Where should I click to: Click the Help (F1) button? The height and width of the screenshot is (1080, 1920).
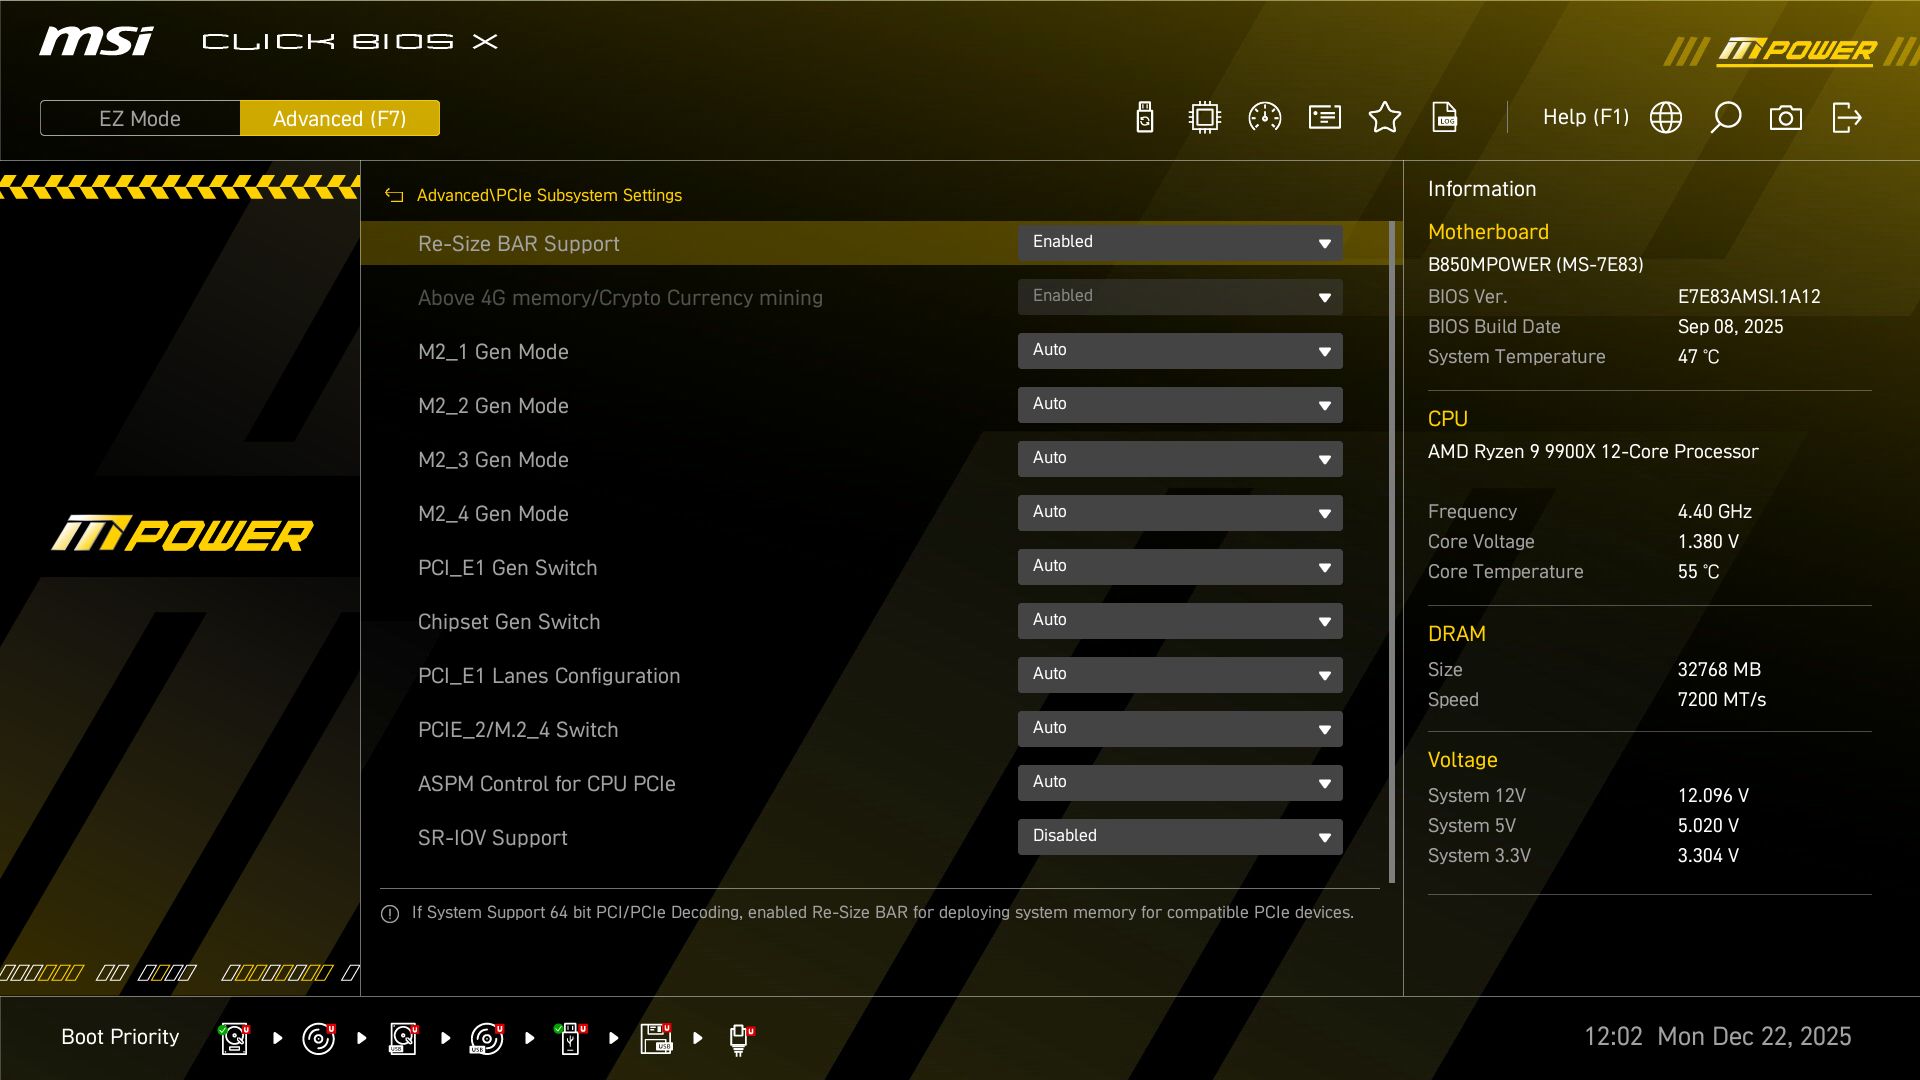click(x=1585, y=118)
